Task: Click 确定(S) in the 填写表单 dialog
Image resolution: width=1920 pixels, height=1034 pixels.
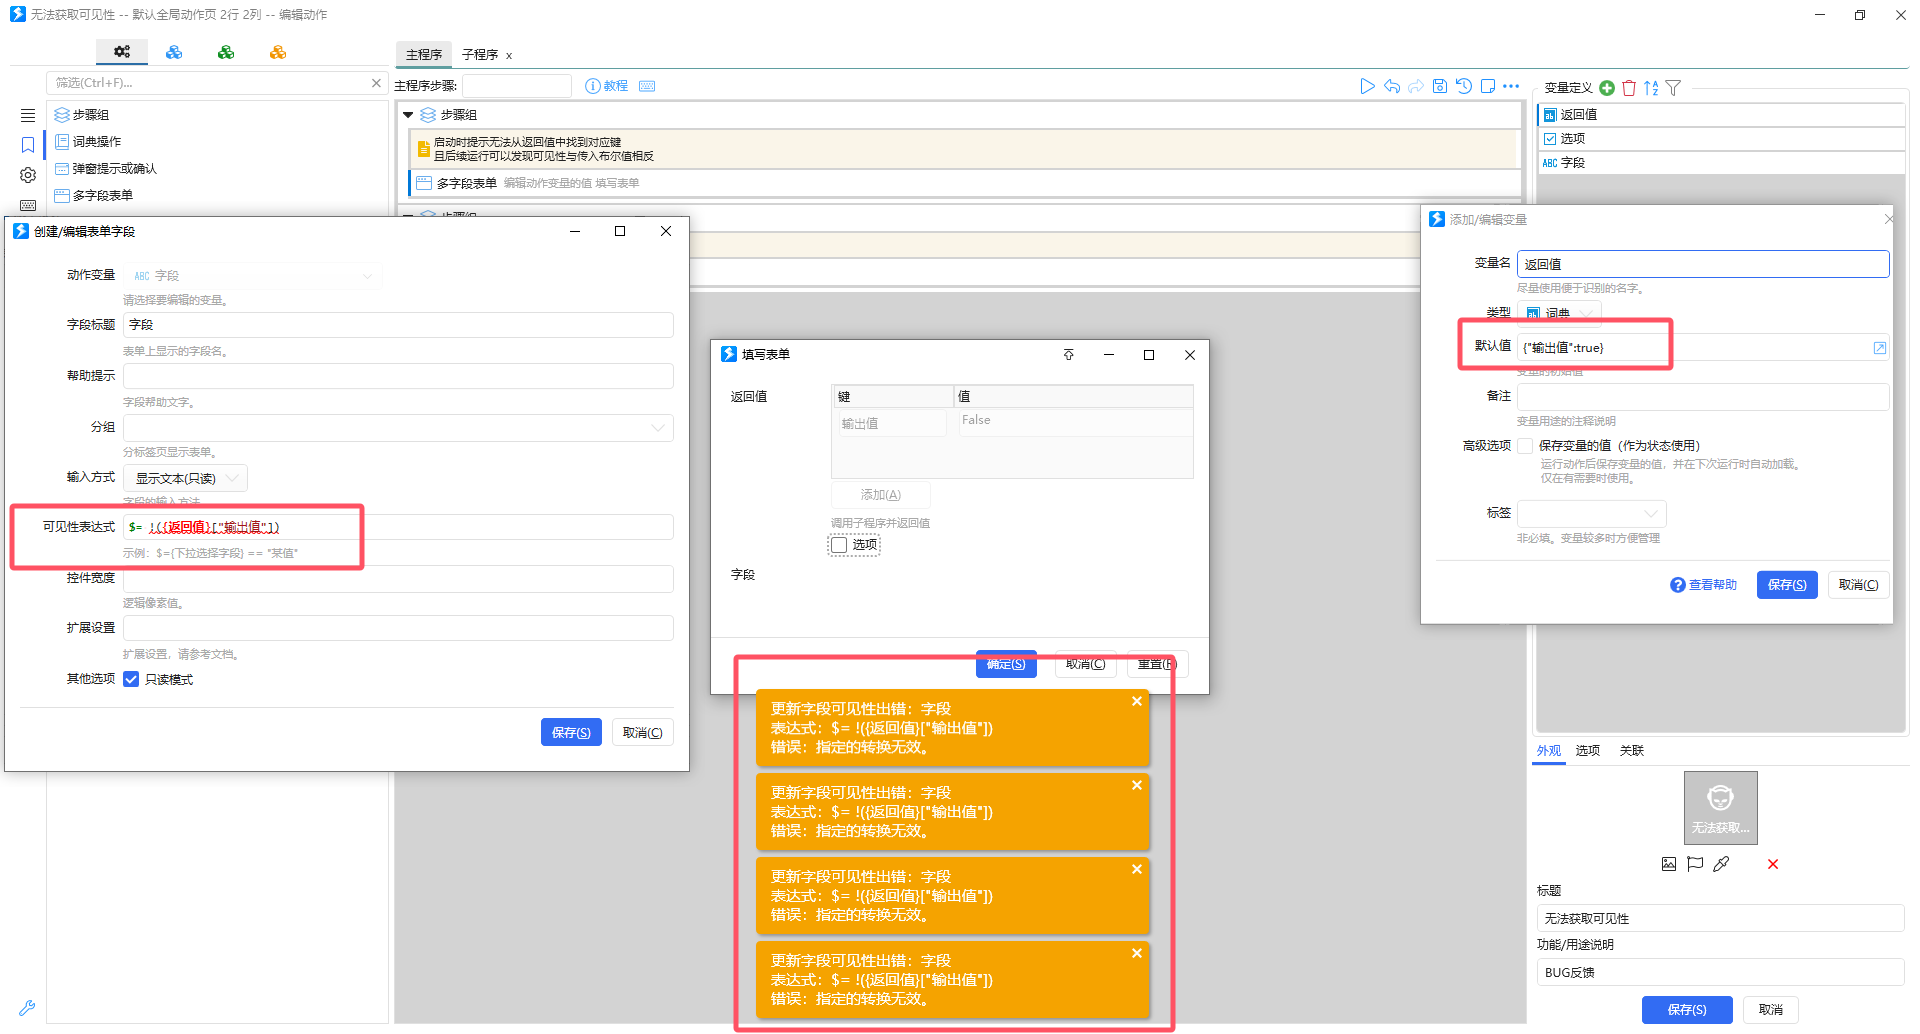Action: click(x=1006, y=664)
